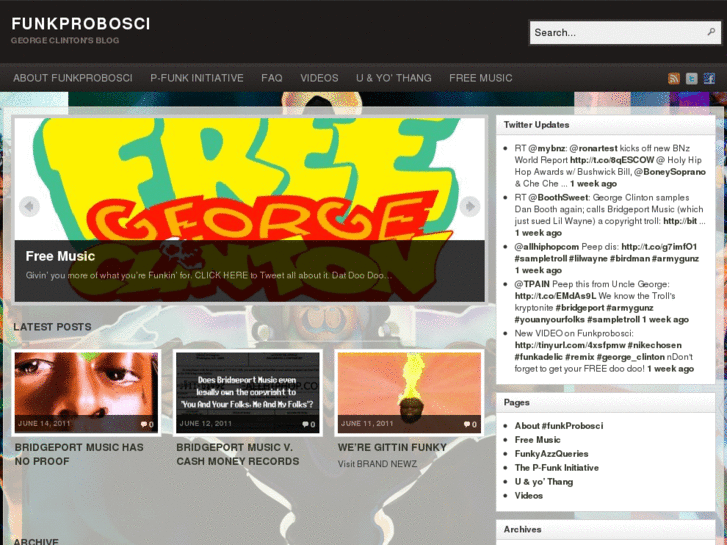
Task: Open the June 11, 2011 post thumbnail
Action: pos(409,392)
